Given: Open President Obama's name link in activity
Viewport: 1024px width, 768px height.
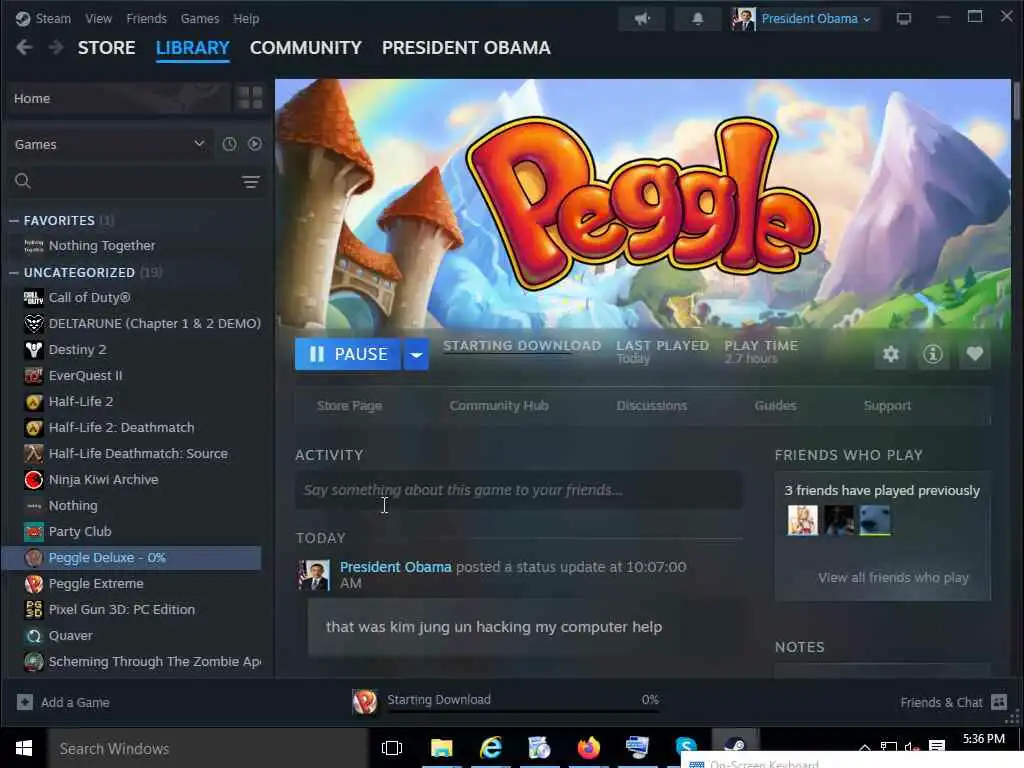Looking at the screenshot, I should coord(396,567).
